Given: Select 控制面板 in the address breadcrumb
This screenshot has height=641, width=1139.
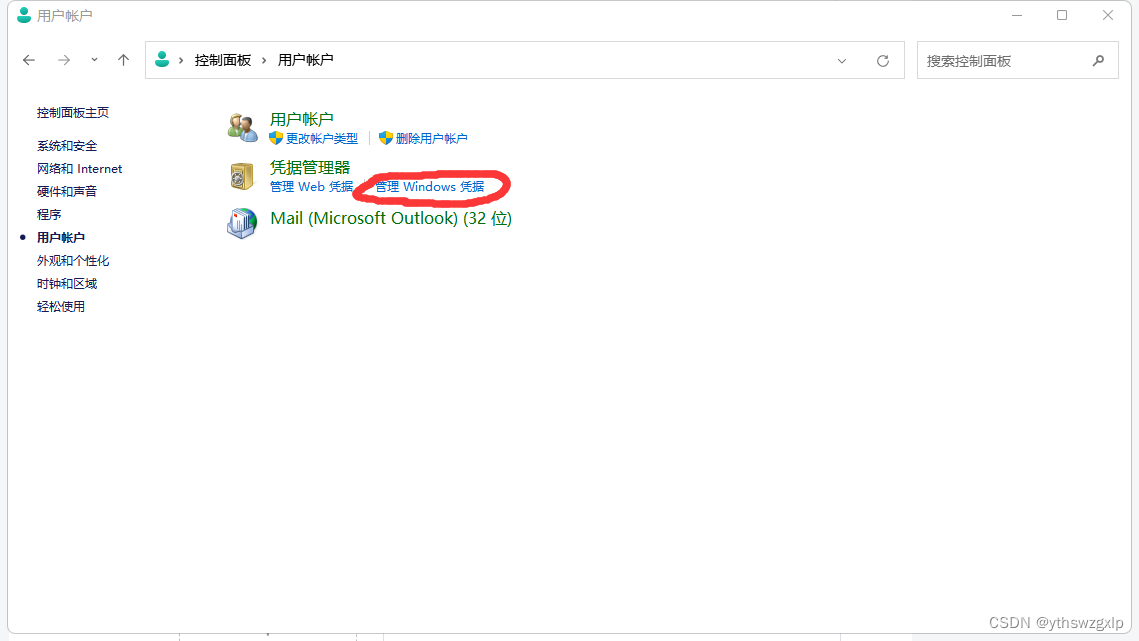Looking at the screenshot, I should click(223, 60).
